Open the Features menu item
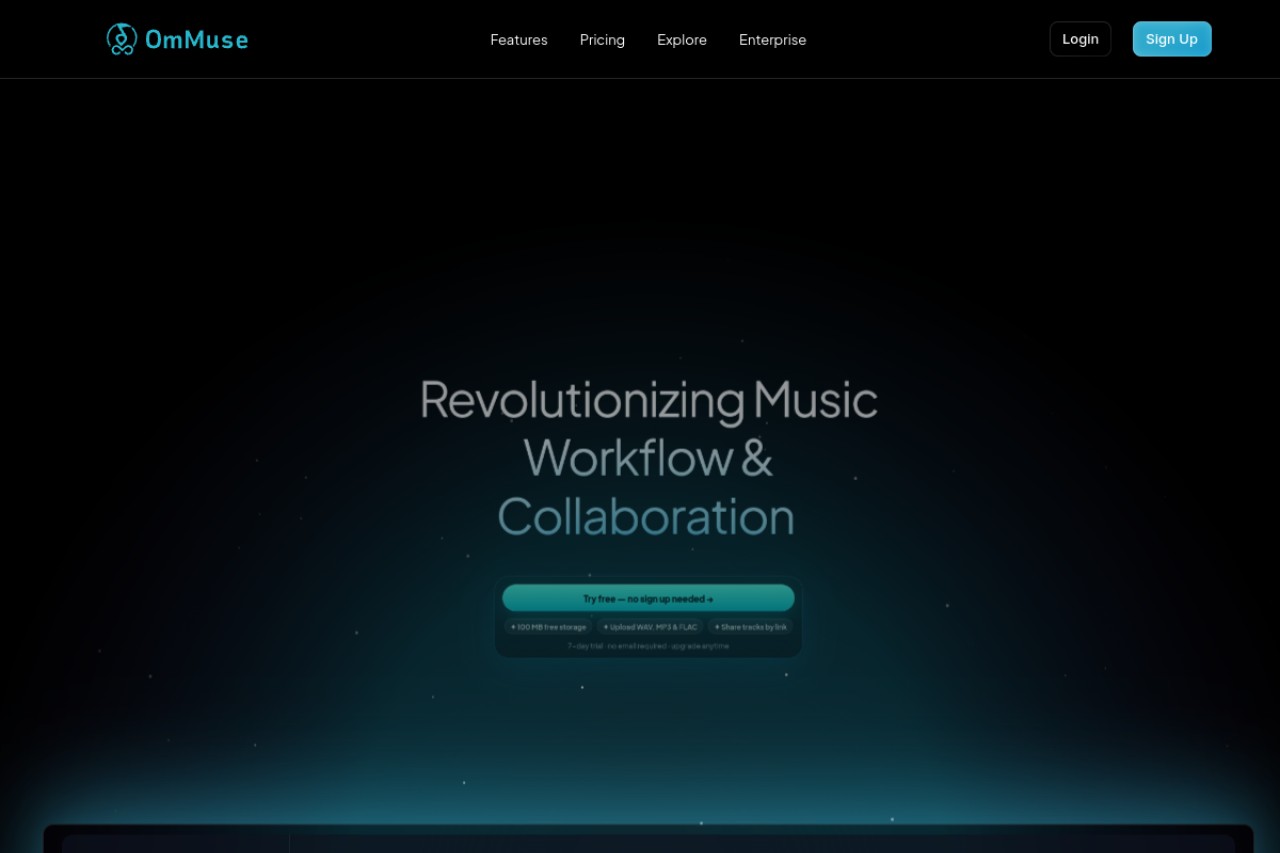This screenshot has height=853, width=1280. [519, 40]
